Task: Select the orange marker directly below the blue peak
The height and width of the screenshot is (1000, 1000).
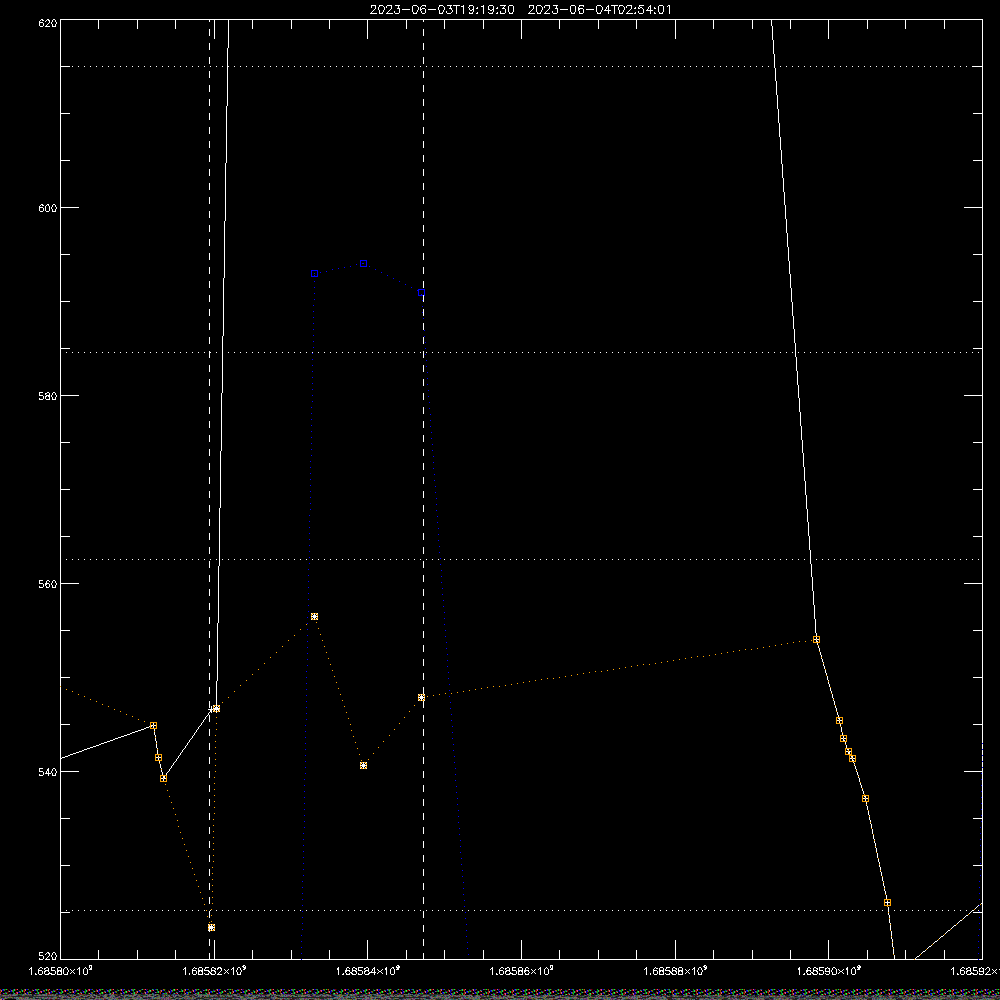Action: tap(364, 765)
